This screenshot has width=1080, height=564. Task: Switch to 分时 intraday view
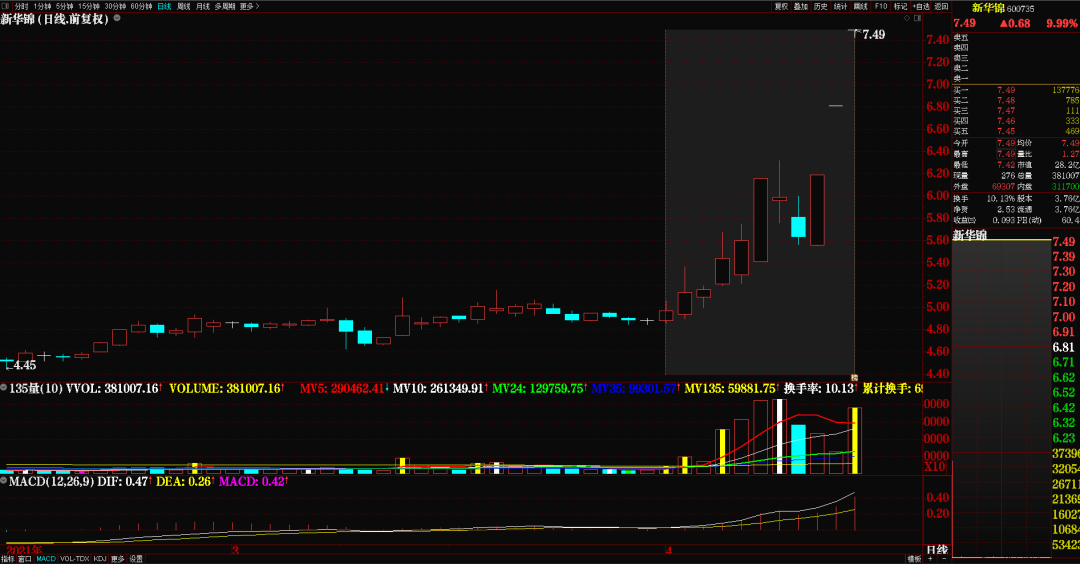(21, 6)
